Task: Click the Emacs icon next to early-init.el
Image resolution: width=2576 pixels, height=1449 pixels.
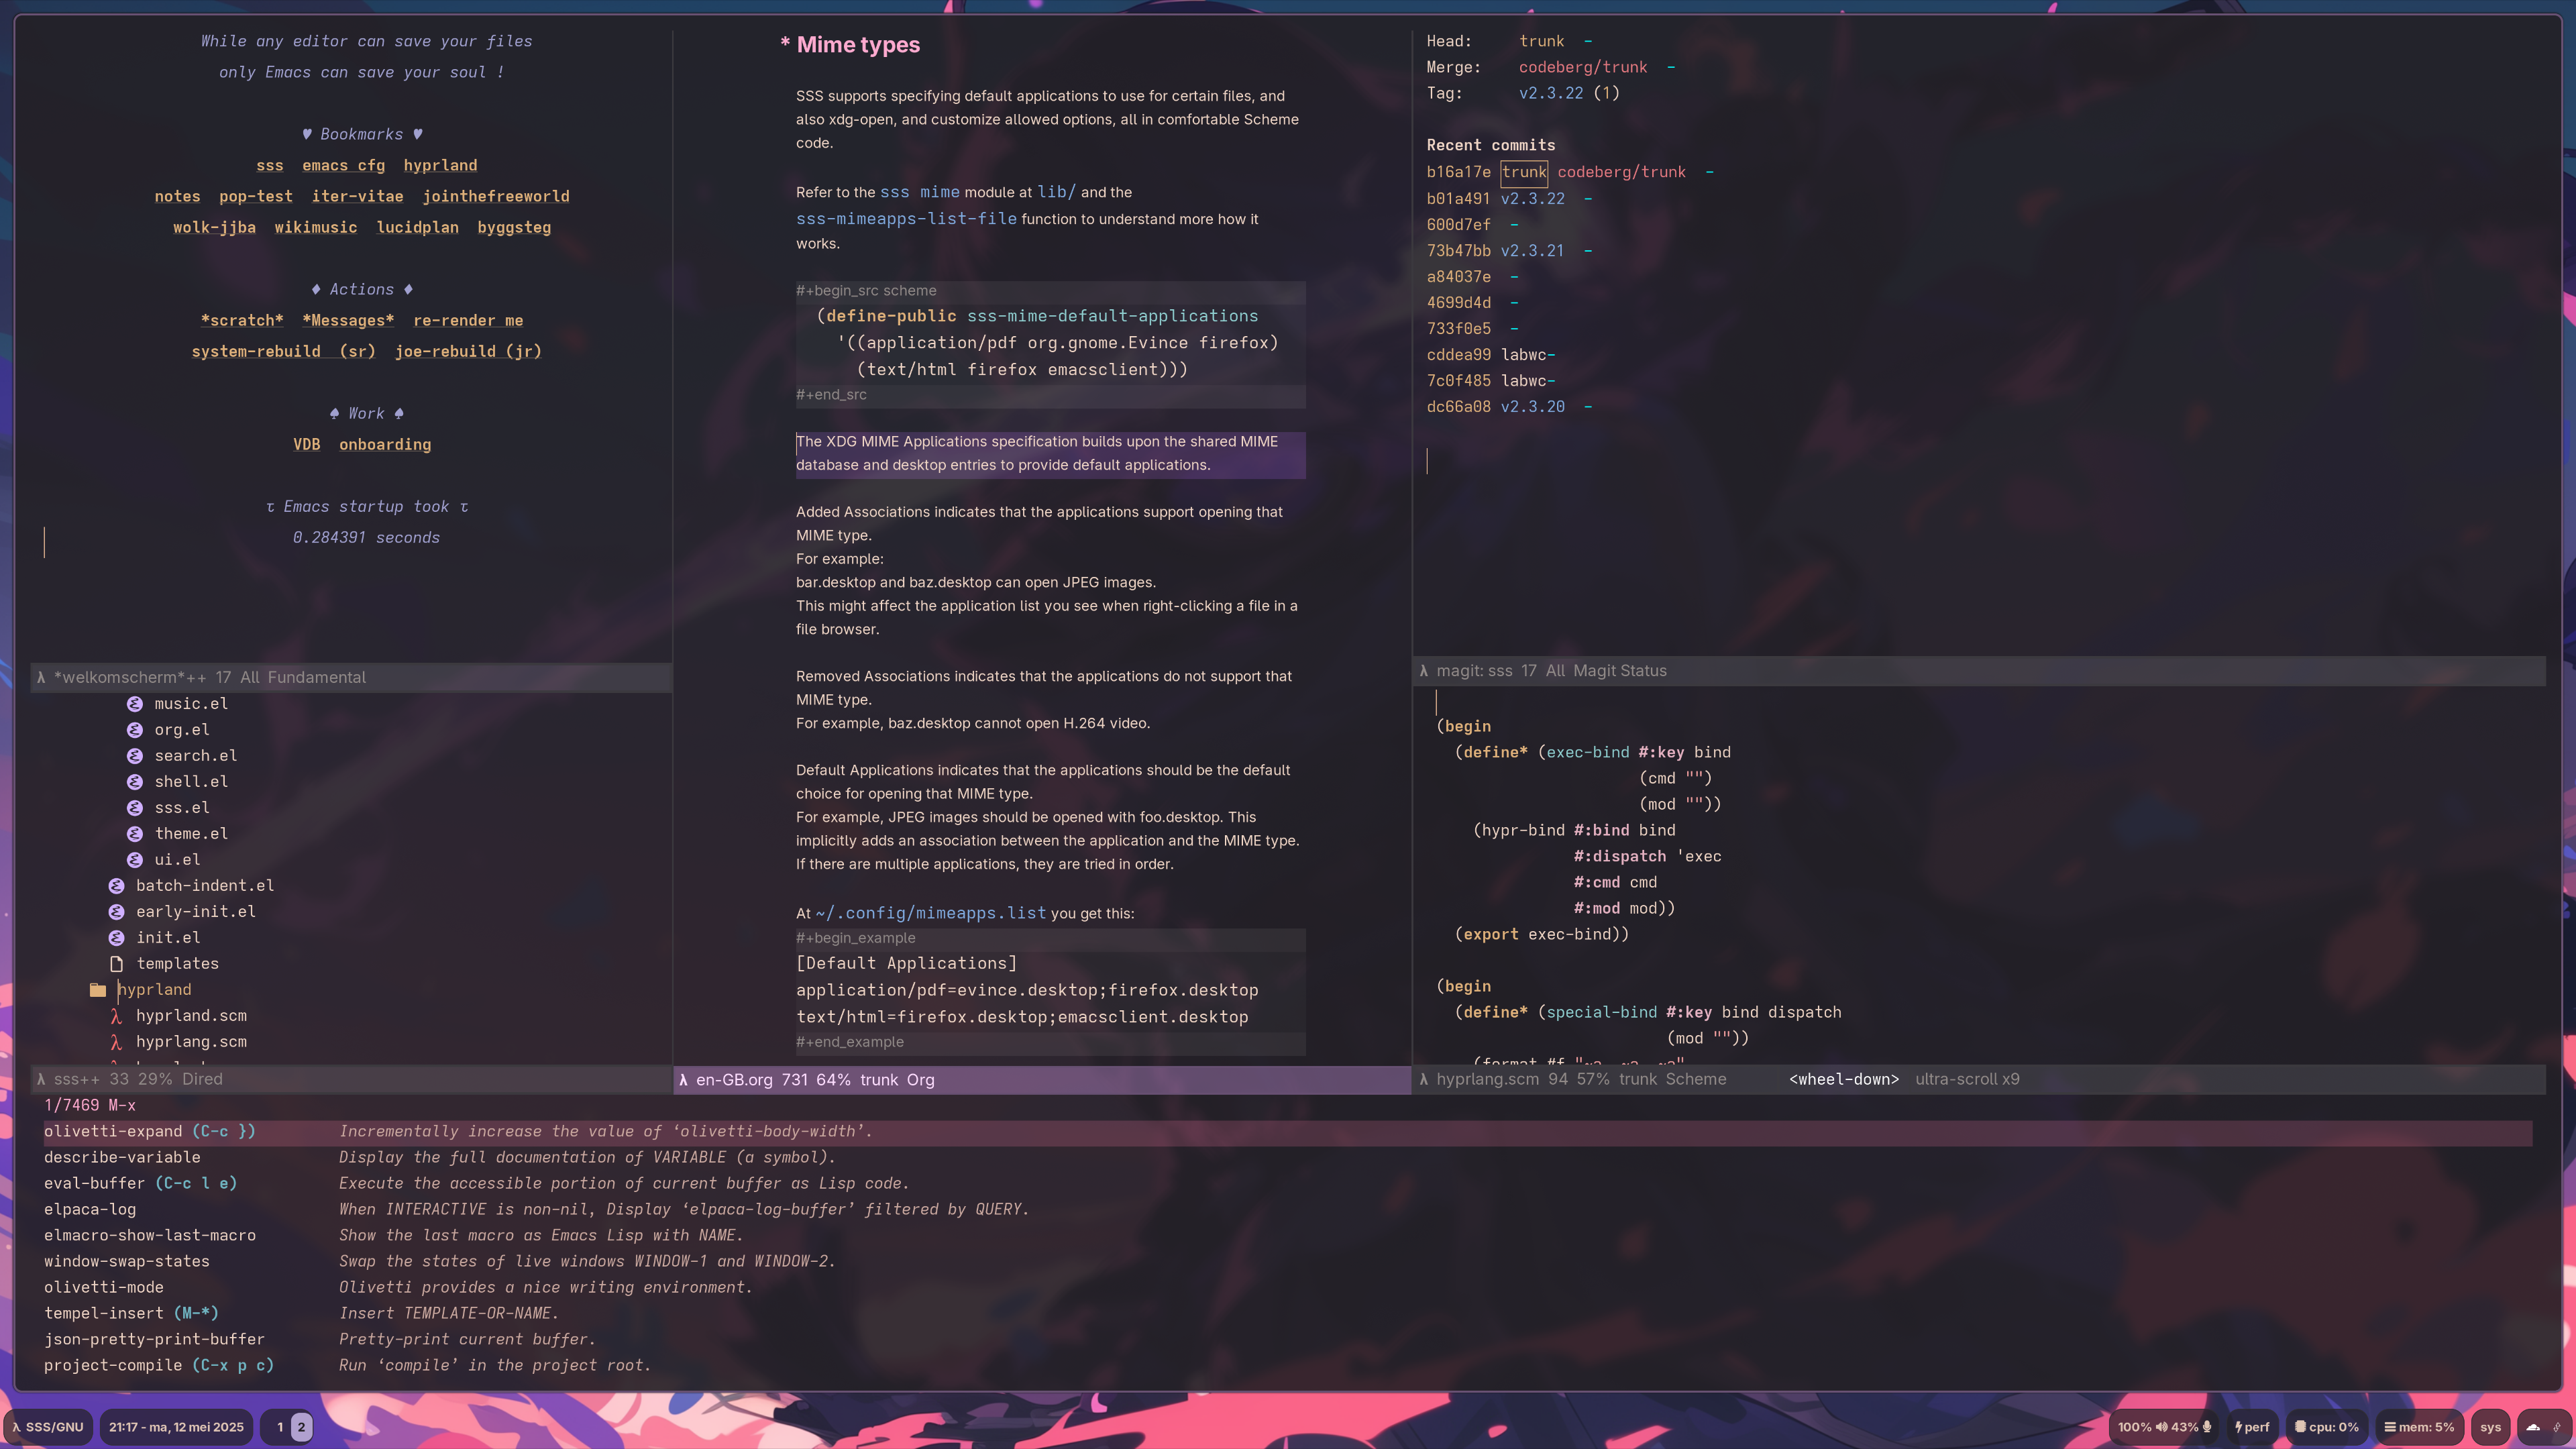Action: point(116,912)
